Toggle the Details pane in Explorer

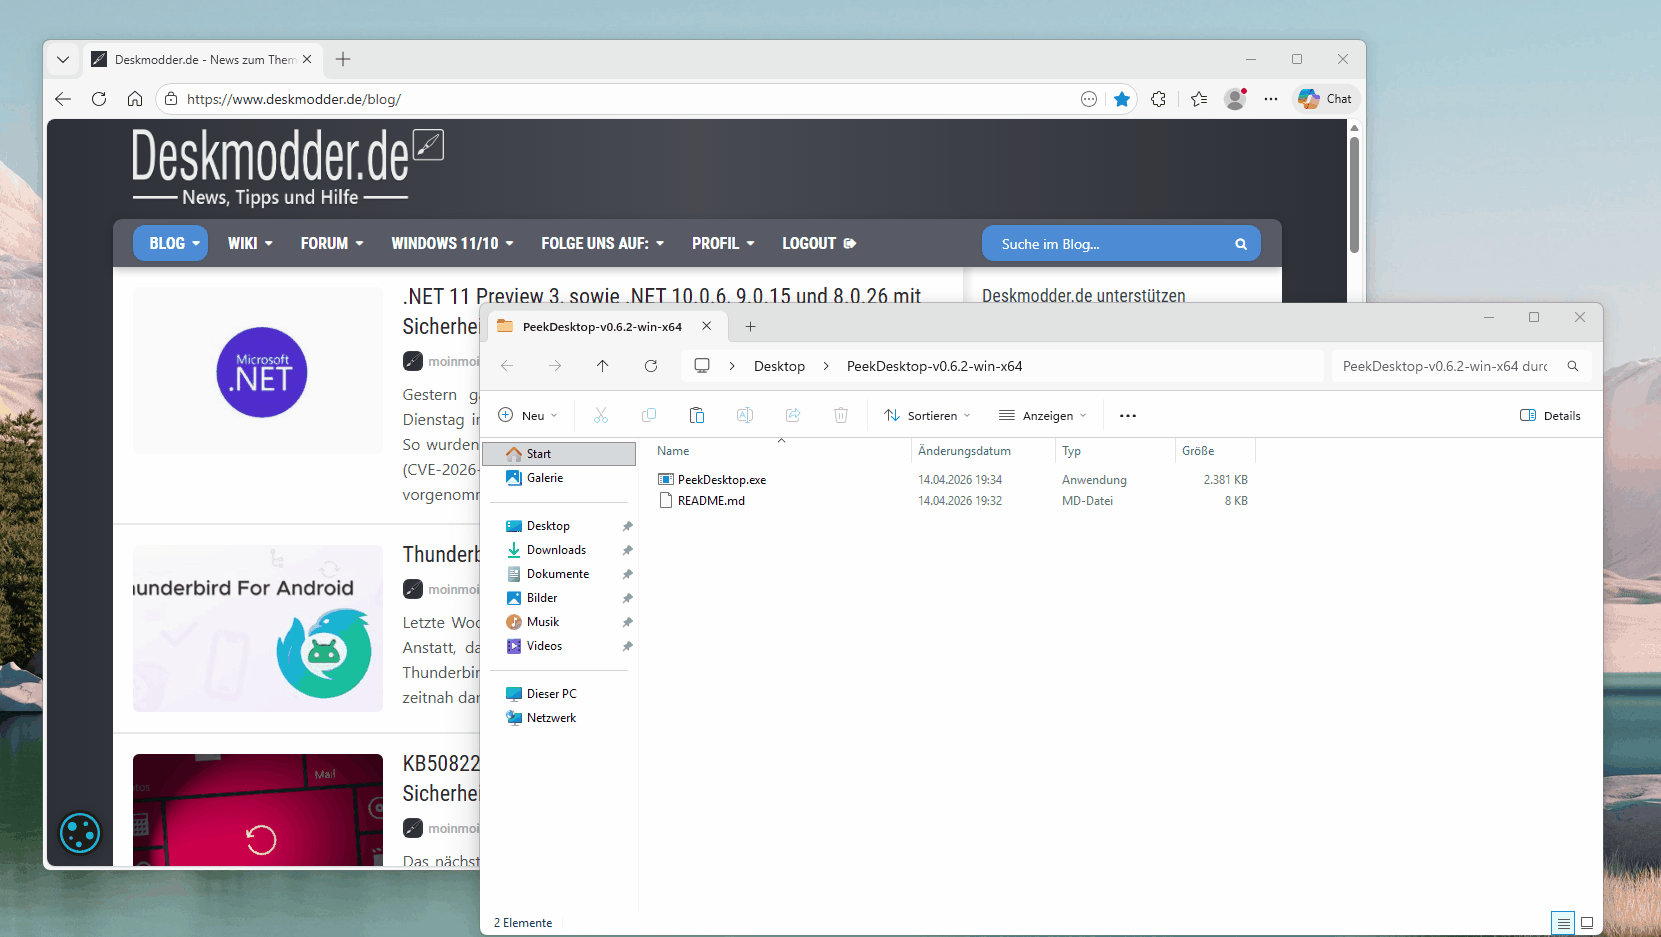1550,416
